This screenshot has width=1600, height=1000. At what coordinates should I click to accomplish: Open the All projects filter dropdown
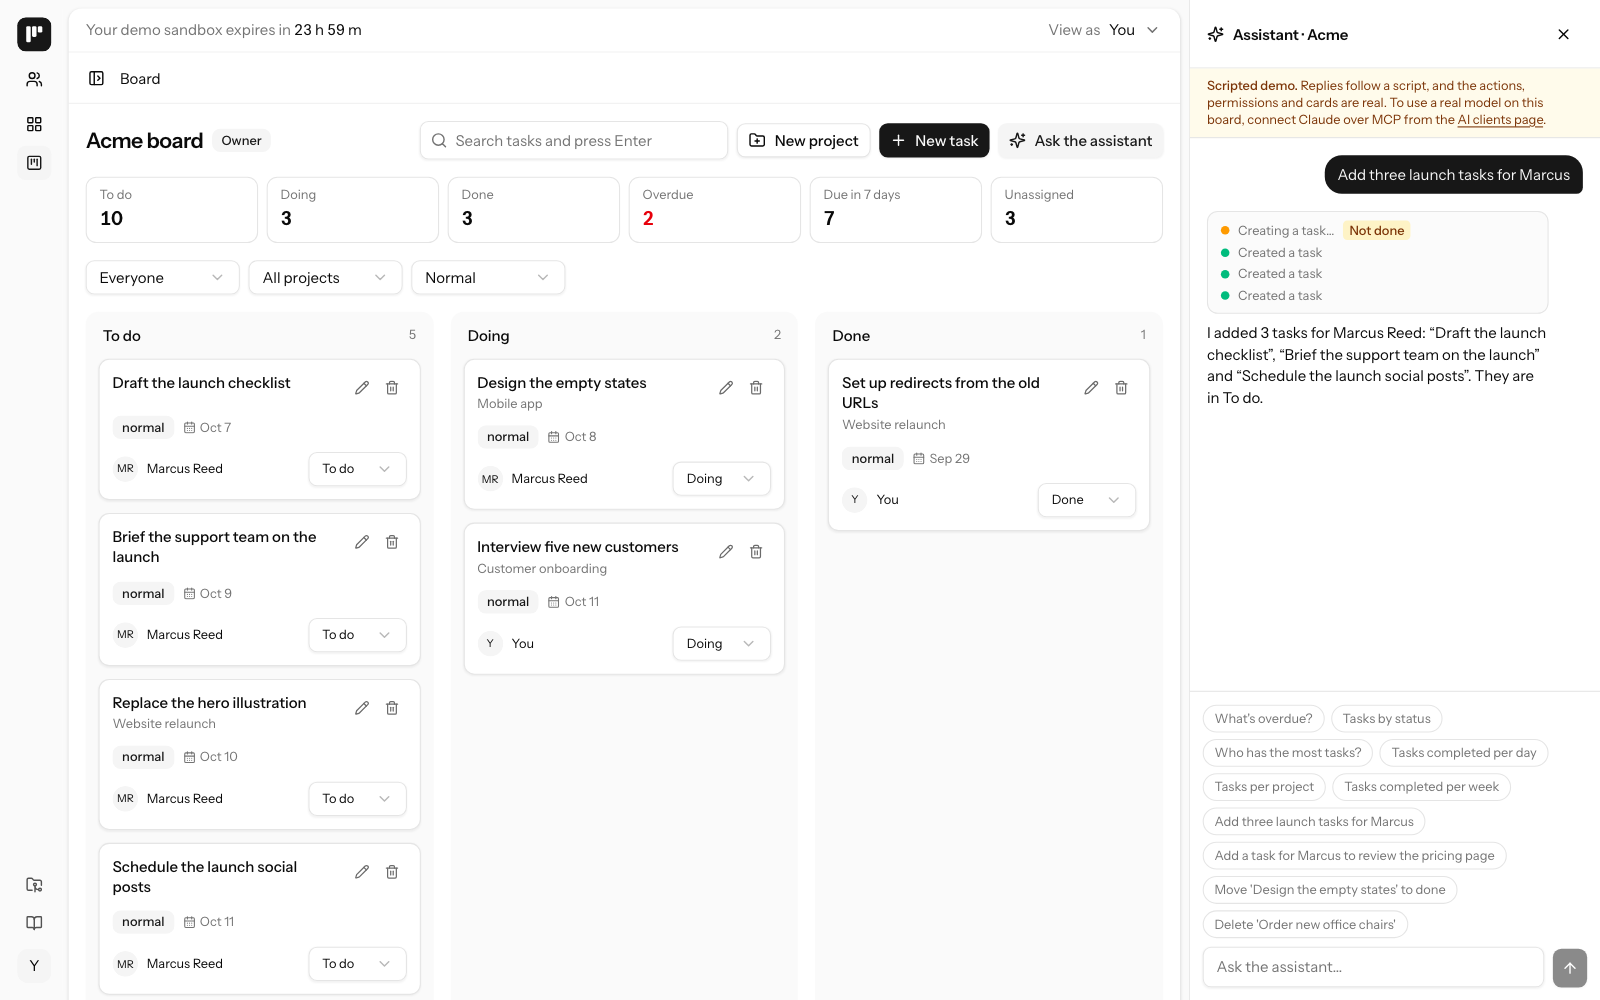325,278
